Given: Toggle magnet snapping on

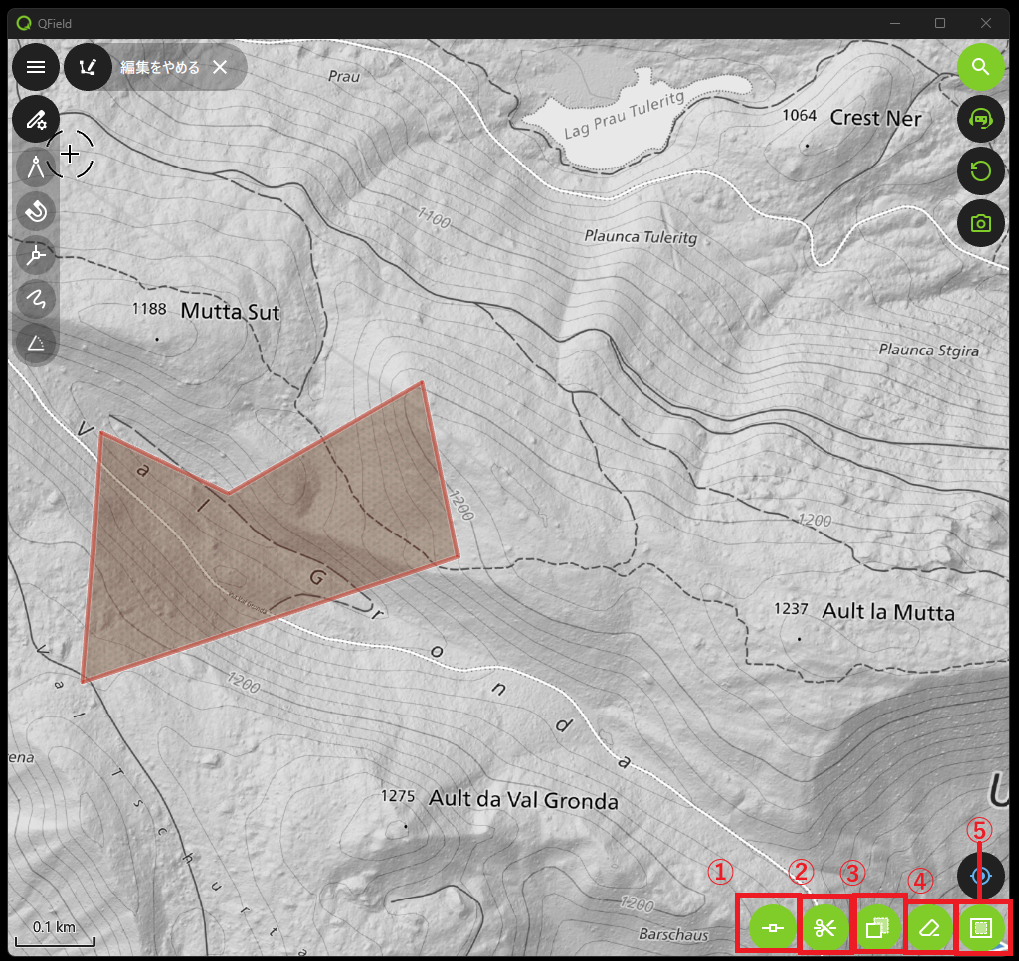Looking at the screenshot, I should tap(36, 211).
